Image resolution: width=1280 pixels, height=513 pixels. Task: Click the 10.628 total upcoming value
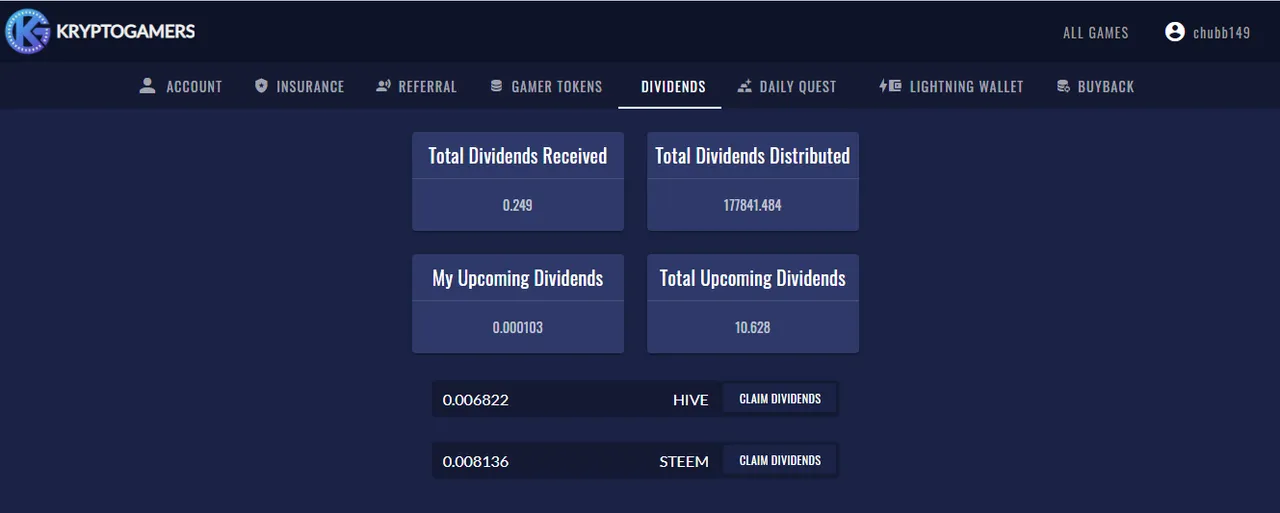coord(753,327)
